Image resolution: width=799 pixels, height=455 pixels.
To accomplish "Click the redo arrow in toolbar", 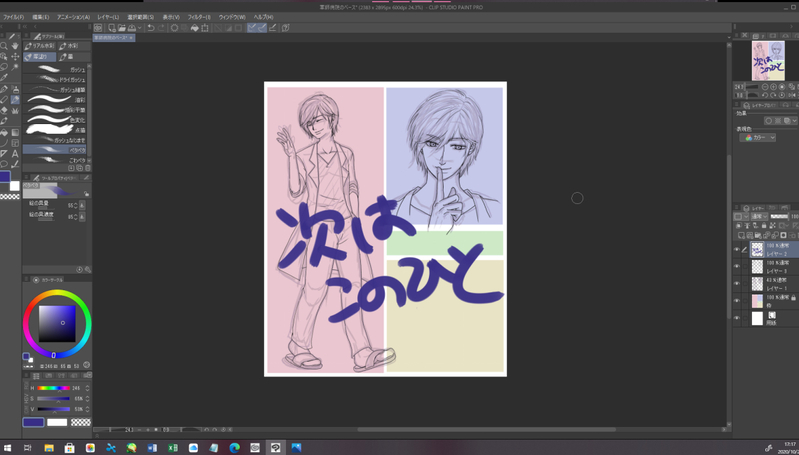I will point(161,28).
